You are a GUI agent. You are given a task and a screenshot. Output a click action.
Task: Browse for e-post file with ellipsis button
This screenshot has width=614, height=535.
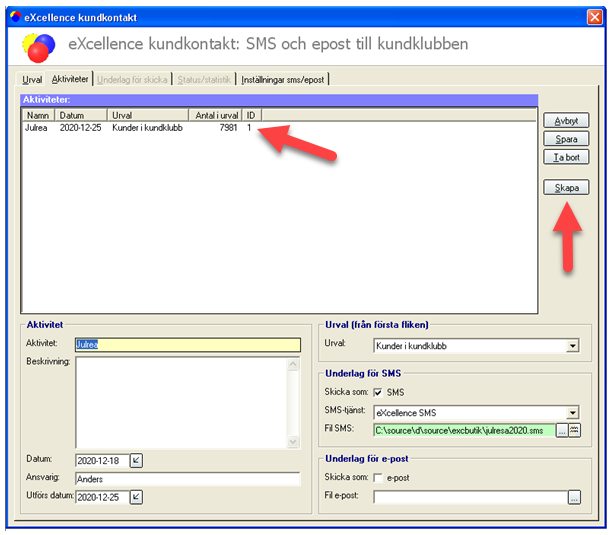(x=574, y=497)
